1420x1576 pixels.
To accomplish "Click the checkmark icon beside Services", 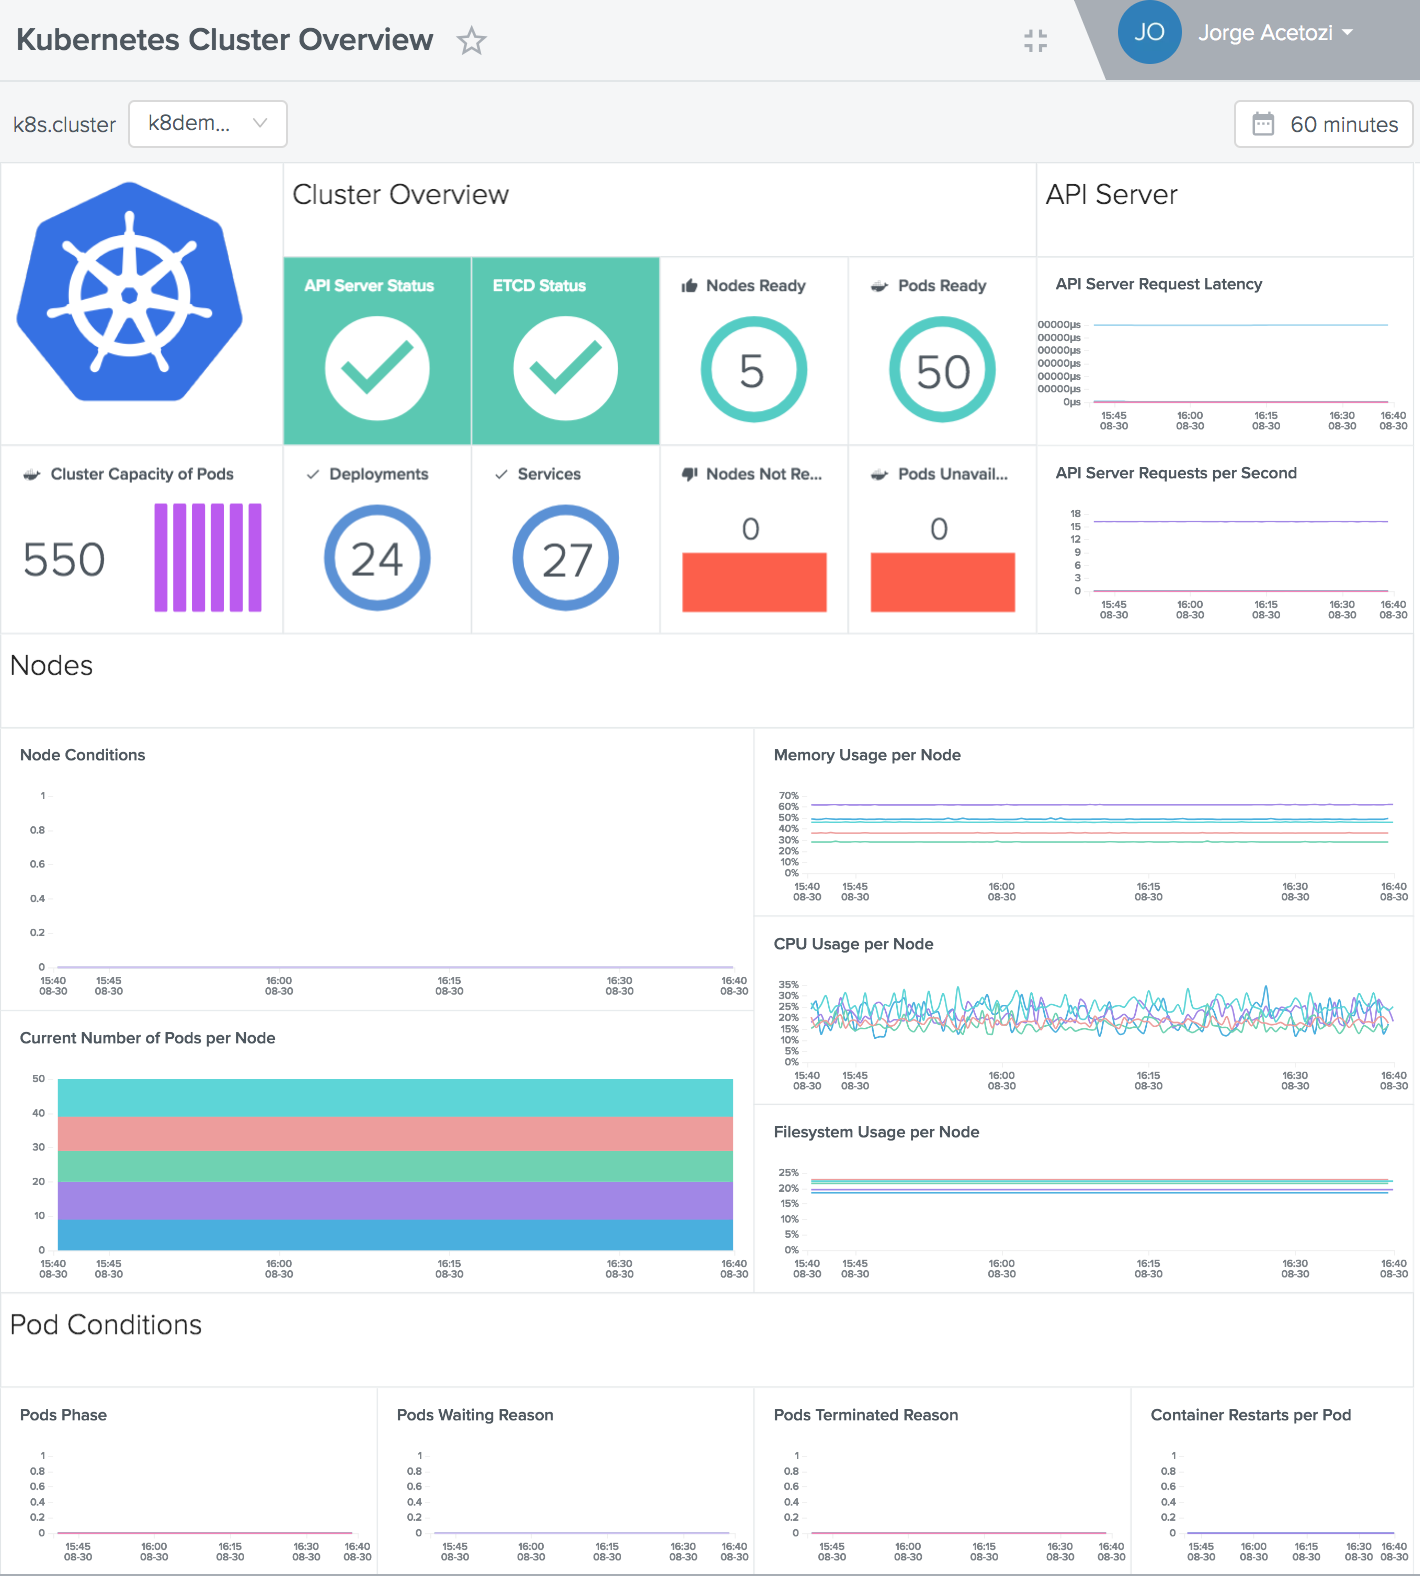I will (501, 474).
